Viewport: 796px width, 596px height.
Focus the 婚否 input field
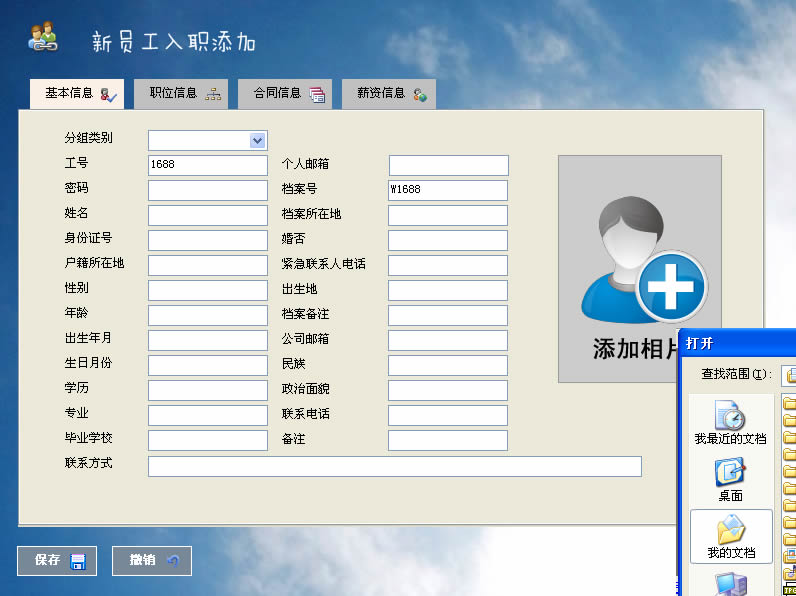click(448, 241)
